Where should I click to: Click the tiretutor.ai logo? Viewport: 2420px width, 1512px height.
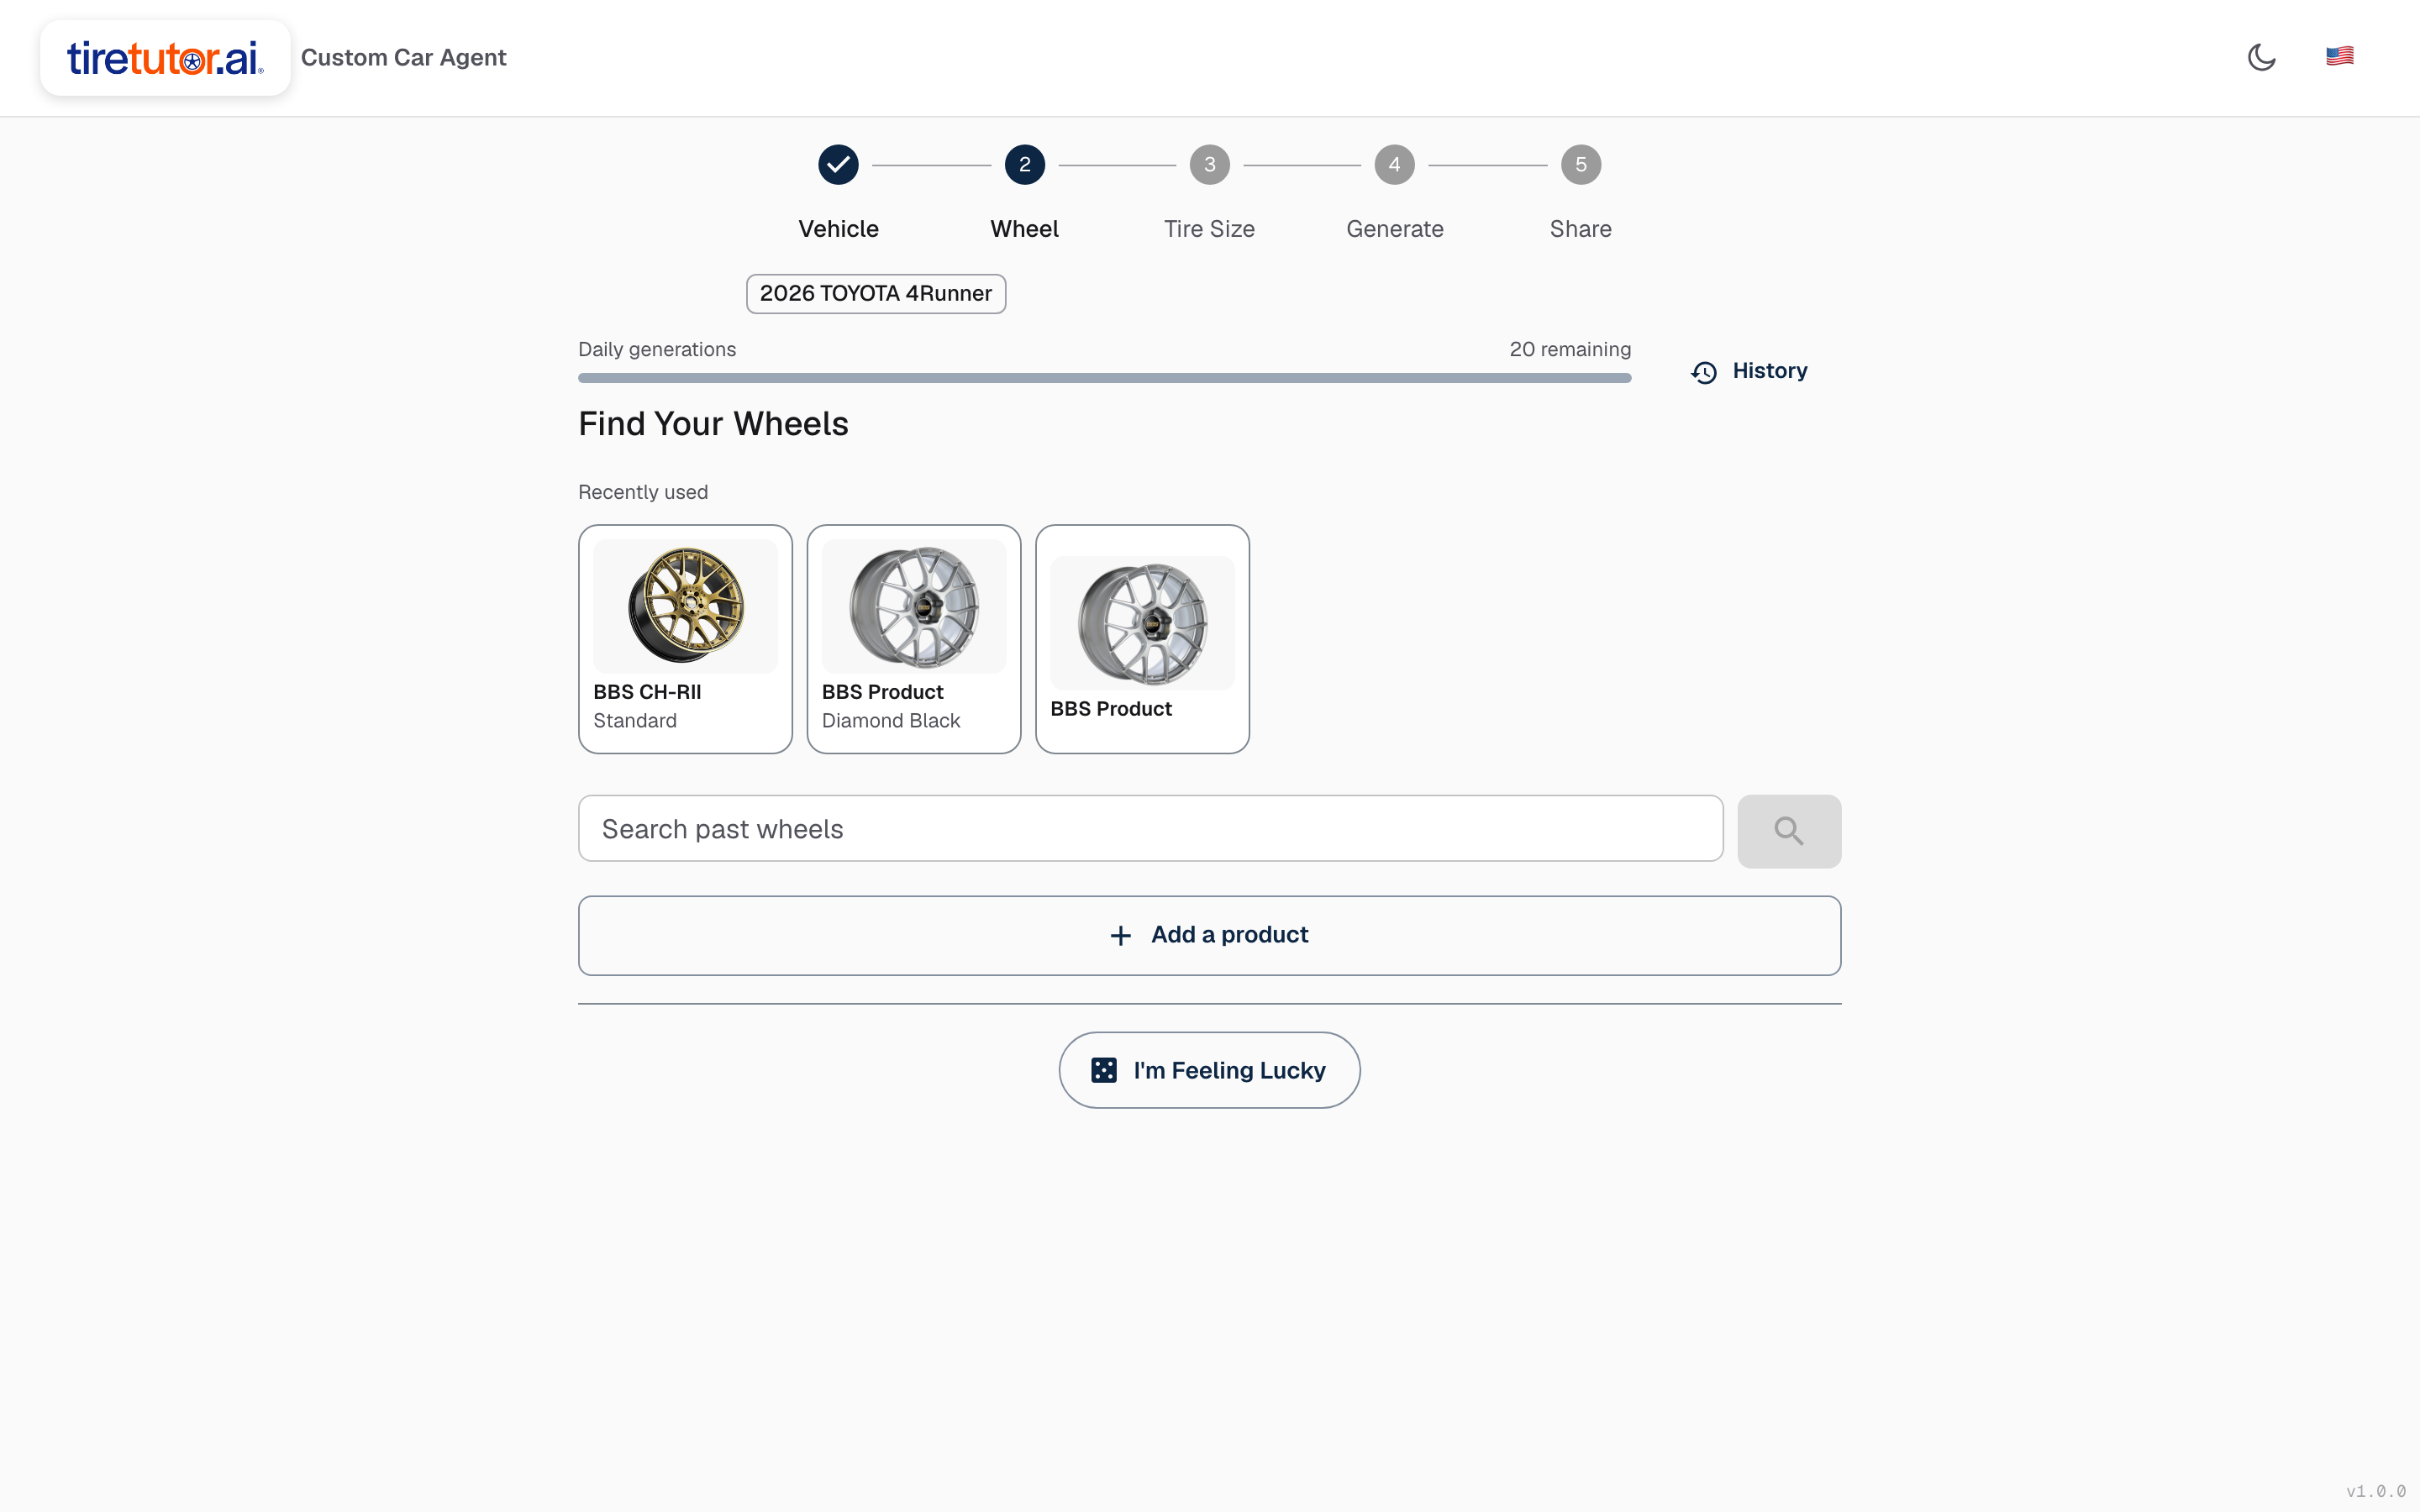pyautogui.click(x=165, y=58)
